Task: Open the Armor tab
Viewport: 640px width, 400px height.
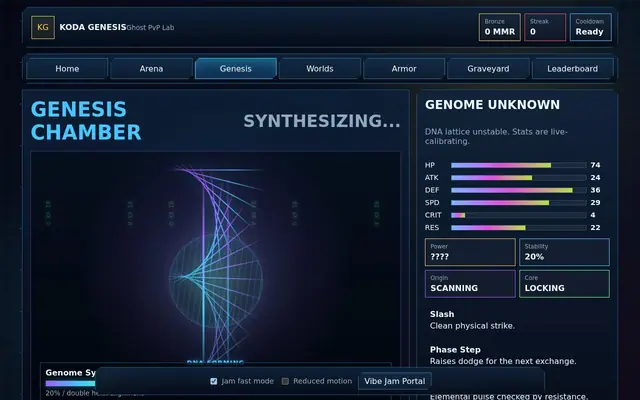Action: 404,69
